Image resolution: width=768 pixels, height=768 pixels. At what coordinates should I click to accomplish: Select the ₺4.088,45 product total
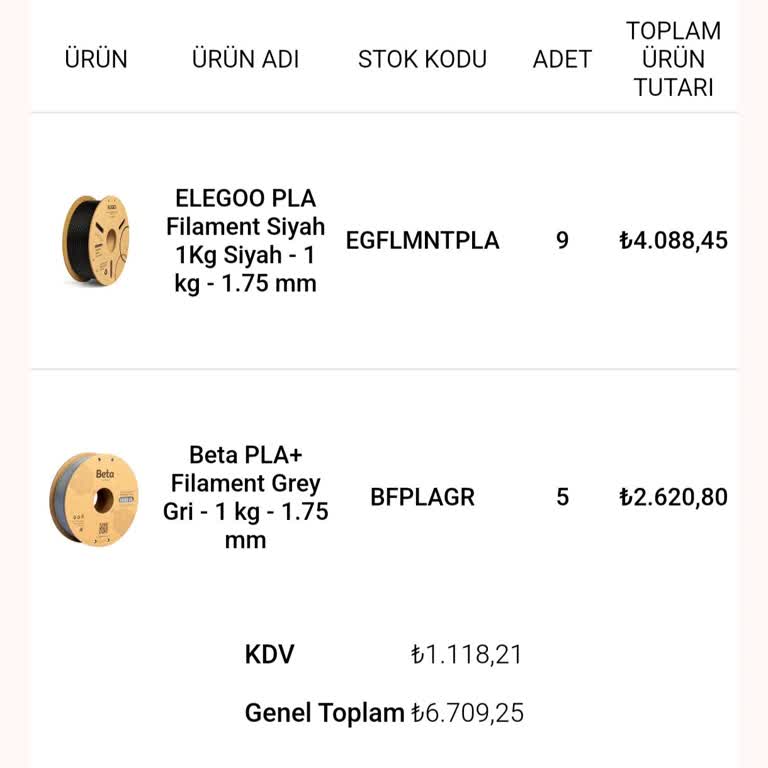(673, 241)
